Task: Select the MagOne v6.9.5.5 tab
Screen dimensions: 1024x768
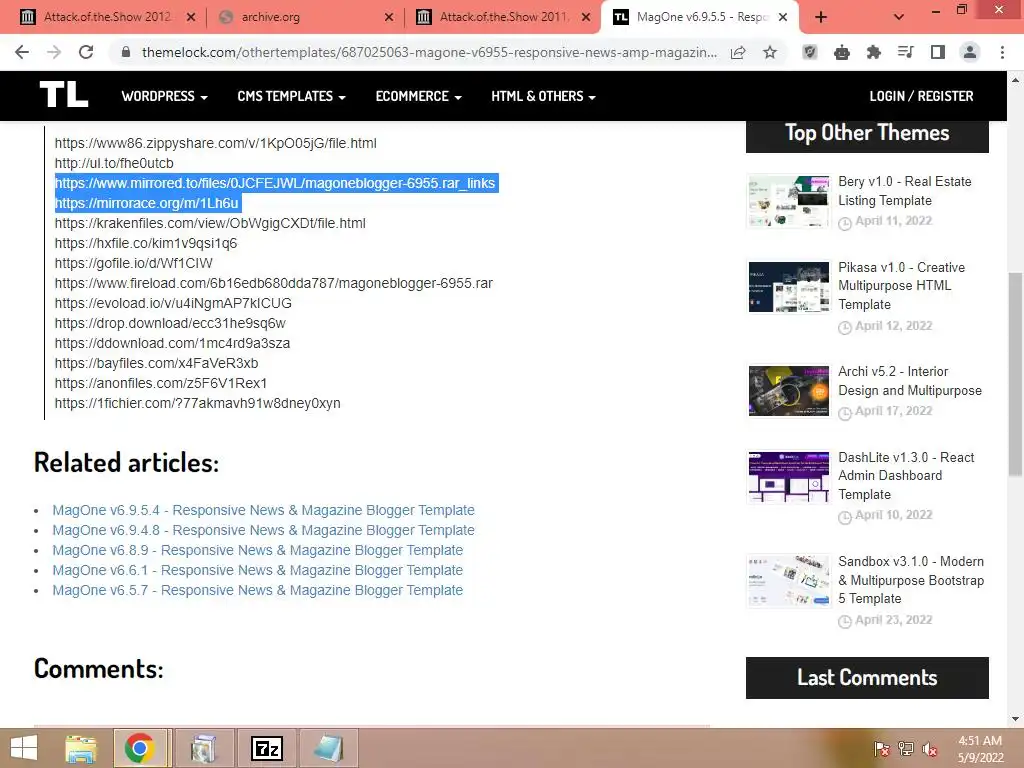Action: pos(699,17)
